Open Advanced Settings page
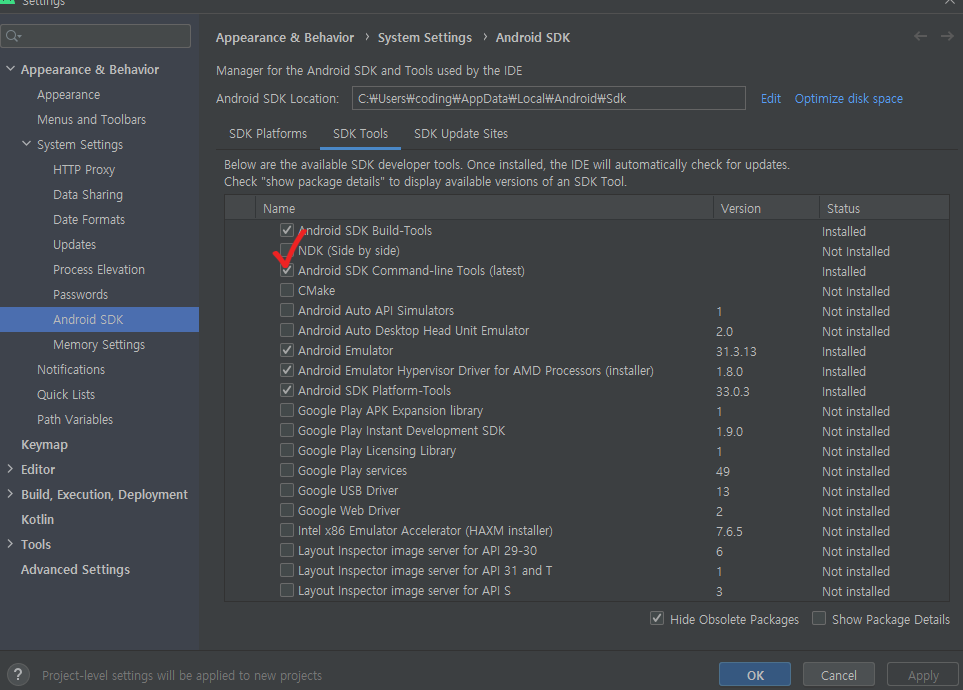The image size is (963, 690). (x=76, y=569)
